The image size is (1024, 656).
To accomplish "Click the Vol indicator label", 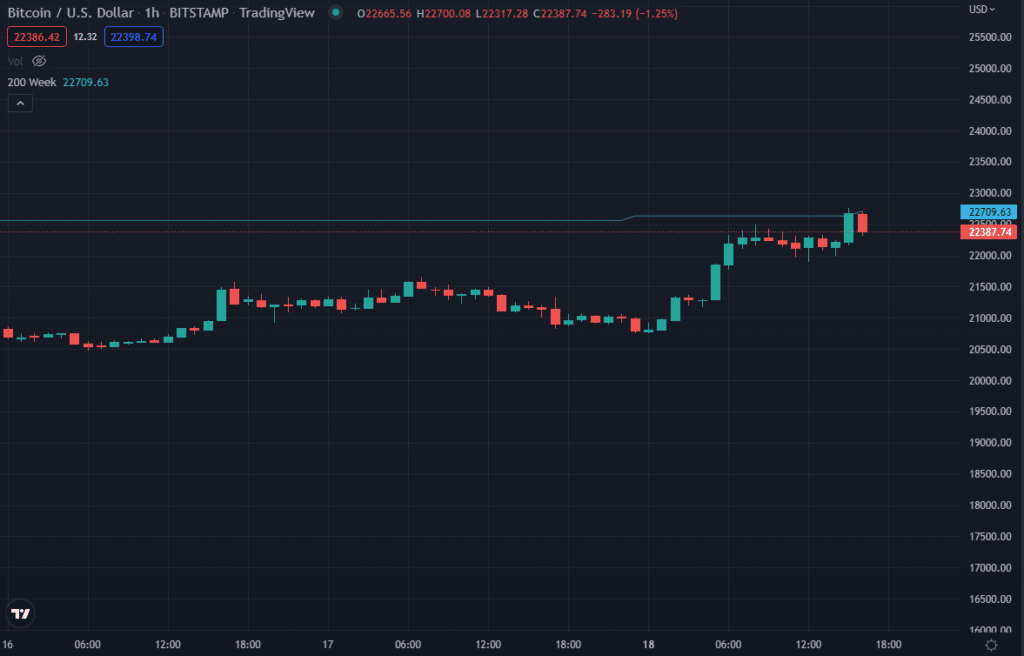I will [x=15, y=61].
